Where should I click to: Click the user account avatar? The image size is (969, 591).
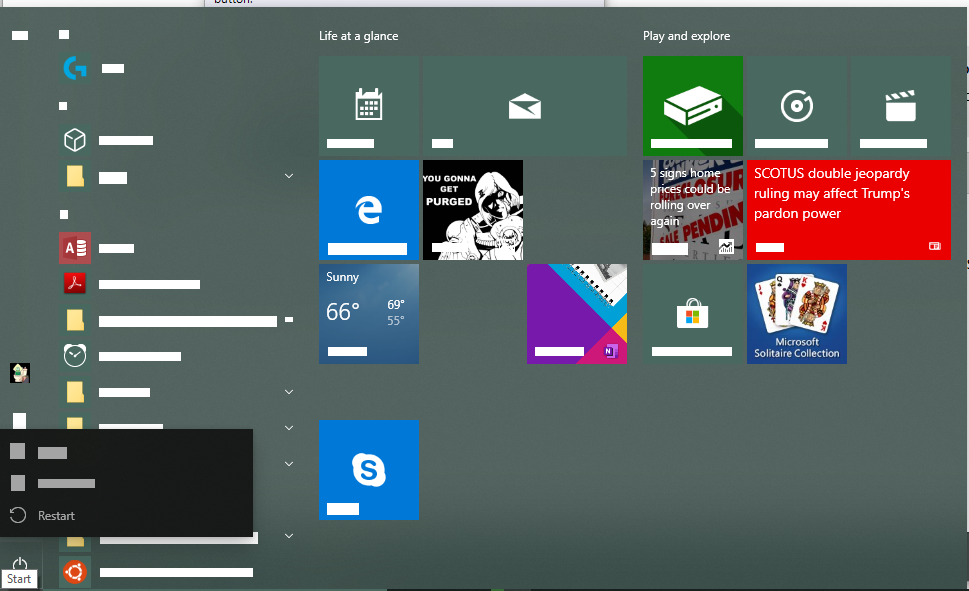pyautogui.click(x=20, y=373)
